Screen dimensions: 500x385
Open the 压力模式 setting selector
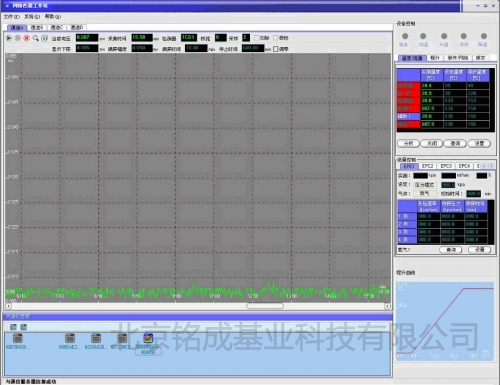coord(425,184)
